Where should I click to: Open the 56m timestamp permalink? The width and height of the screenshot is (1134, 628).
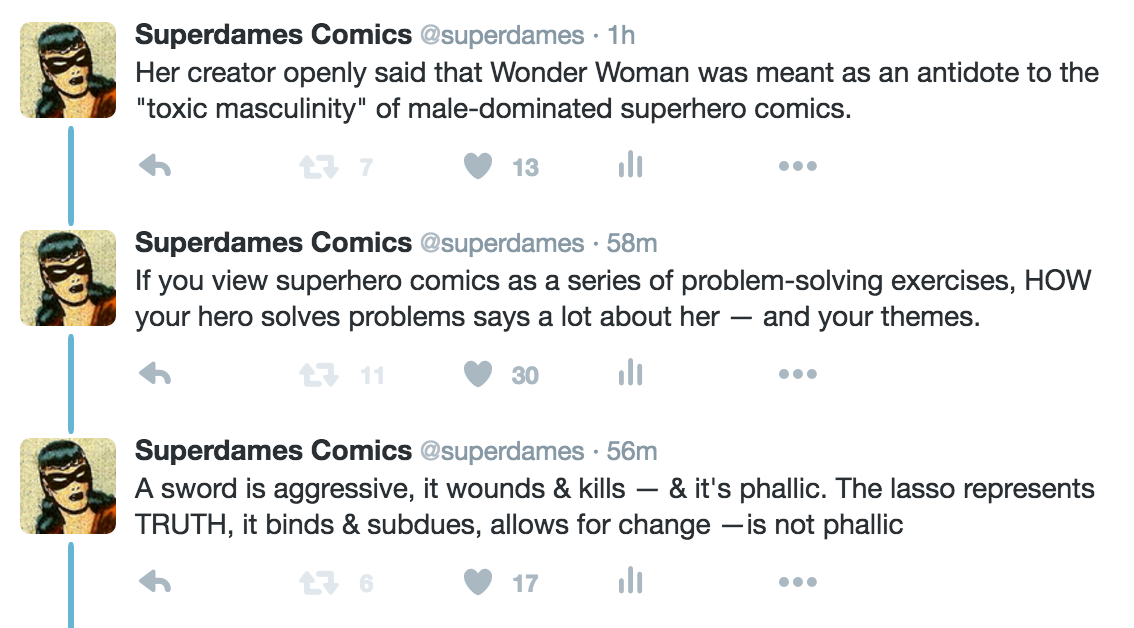[x=632, y=451]
